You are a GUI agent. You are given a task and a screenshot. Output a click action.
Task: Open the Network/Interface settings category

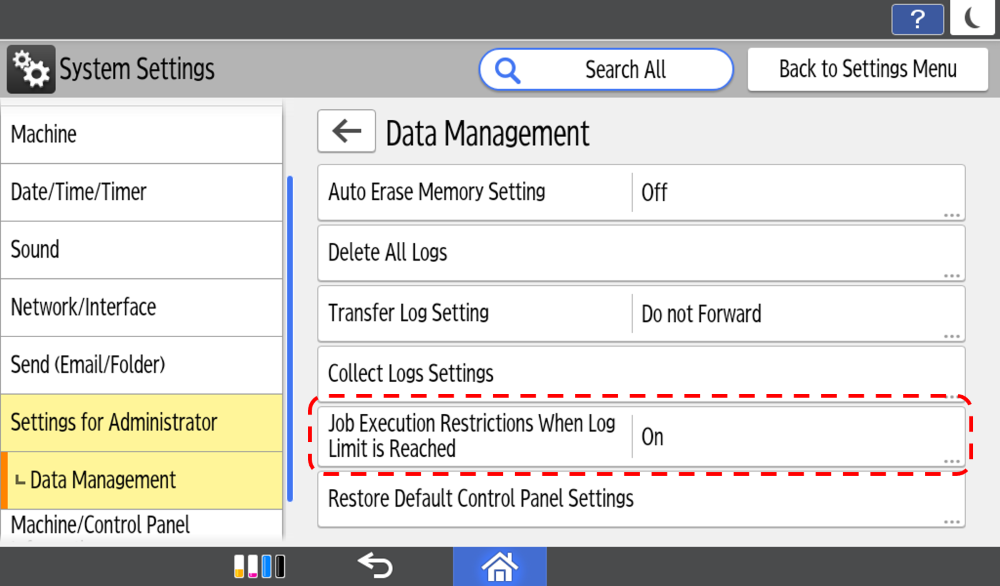tap(141, 307)
